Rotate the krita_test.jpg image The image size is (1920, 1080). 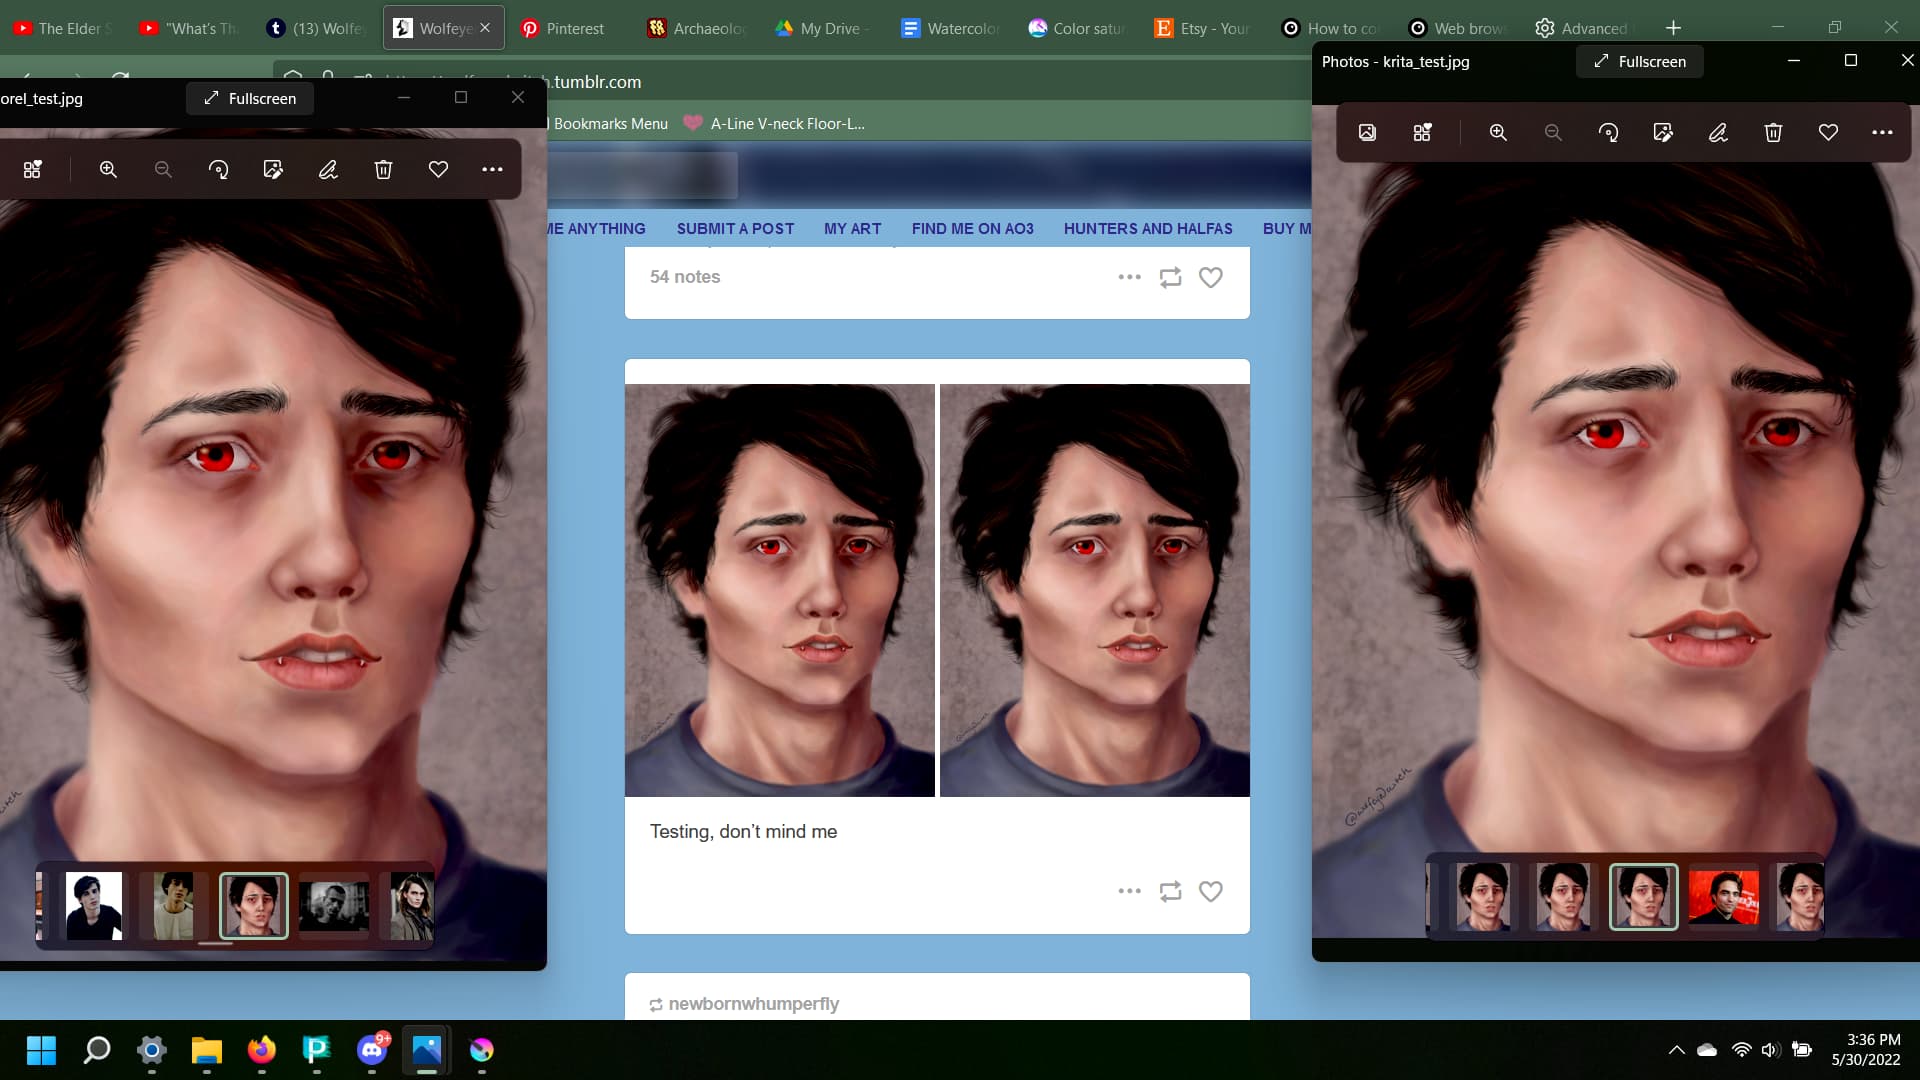tap(1608, 133)
